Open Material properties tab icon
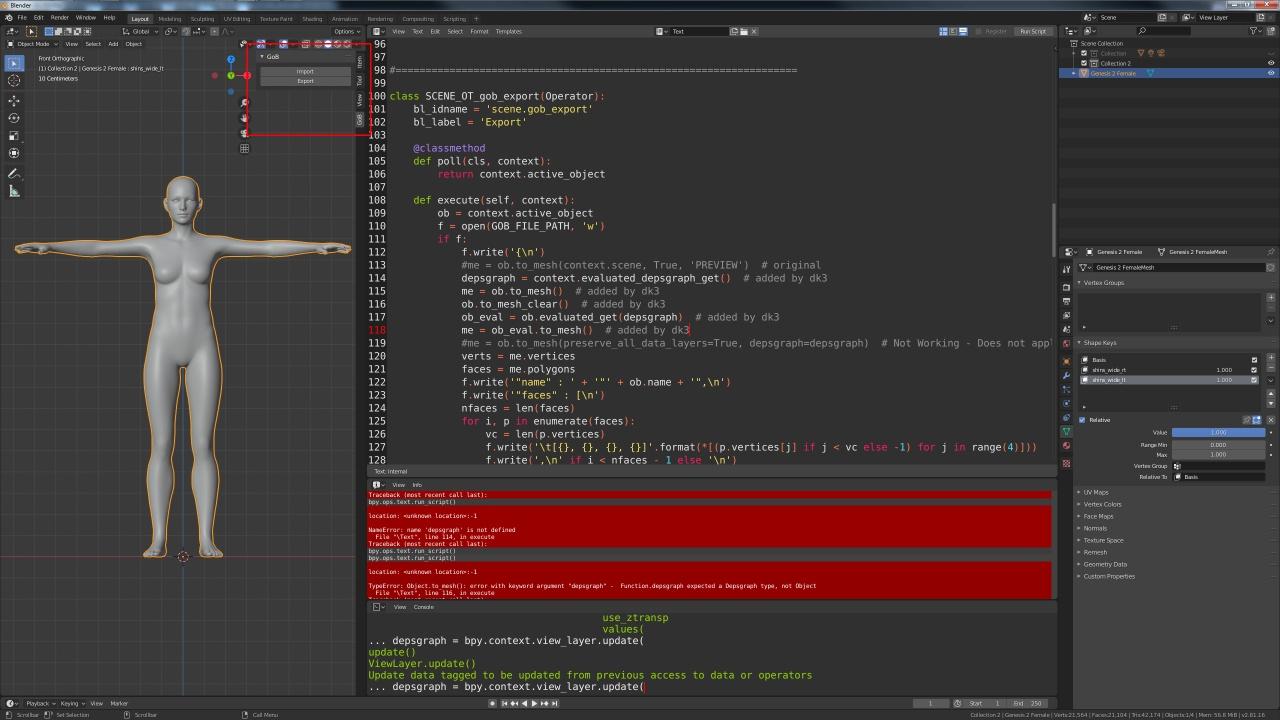The height and width of the screenshot is (720, 1280). point(1066,445)
